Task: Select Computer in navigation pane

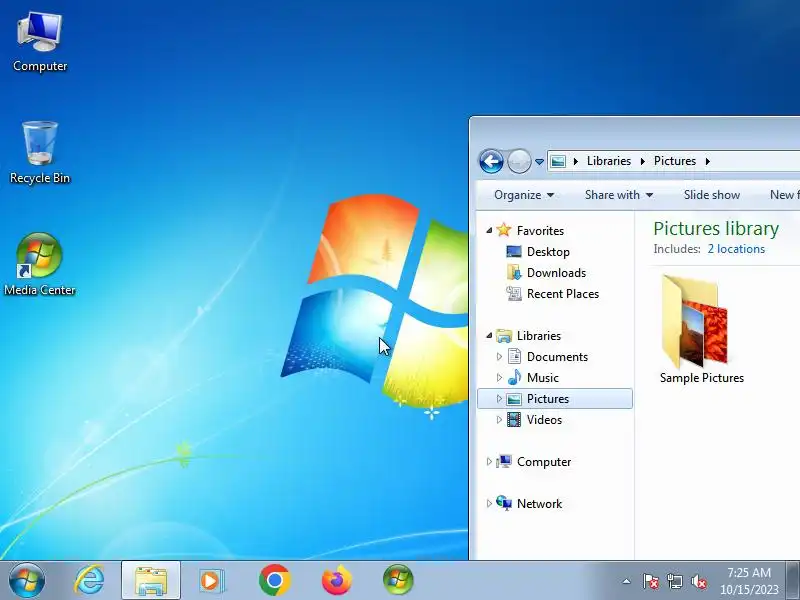Action: pyautogui.click(x=544, y=462)
